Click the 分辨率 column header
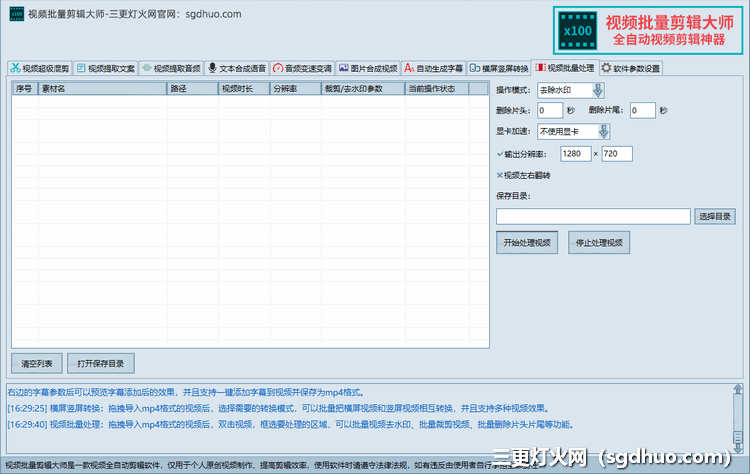Image resolution: width=750 pixels, height=474 pixels. (295, 88)
